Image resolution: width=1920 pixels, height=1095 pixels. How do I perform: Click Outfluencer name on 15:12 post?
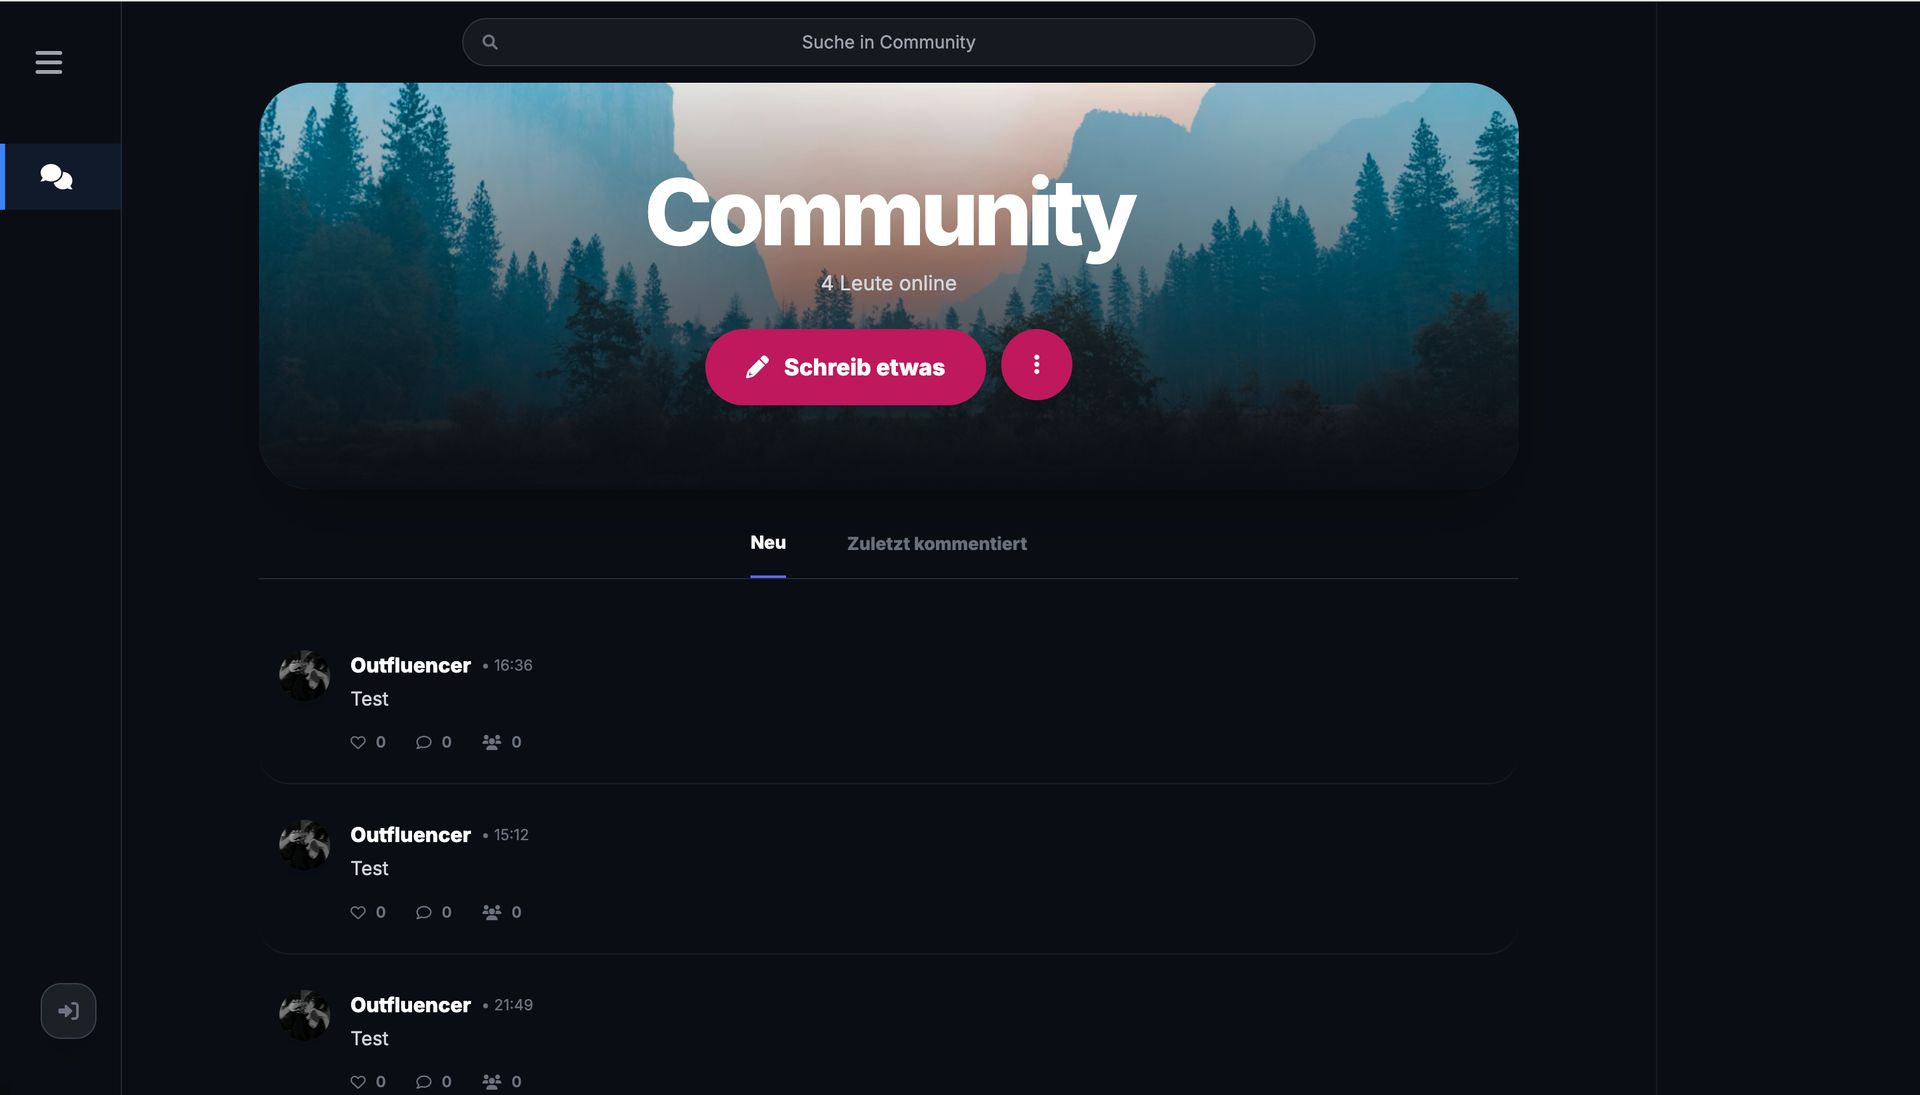(410, 835)
